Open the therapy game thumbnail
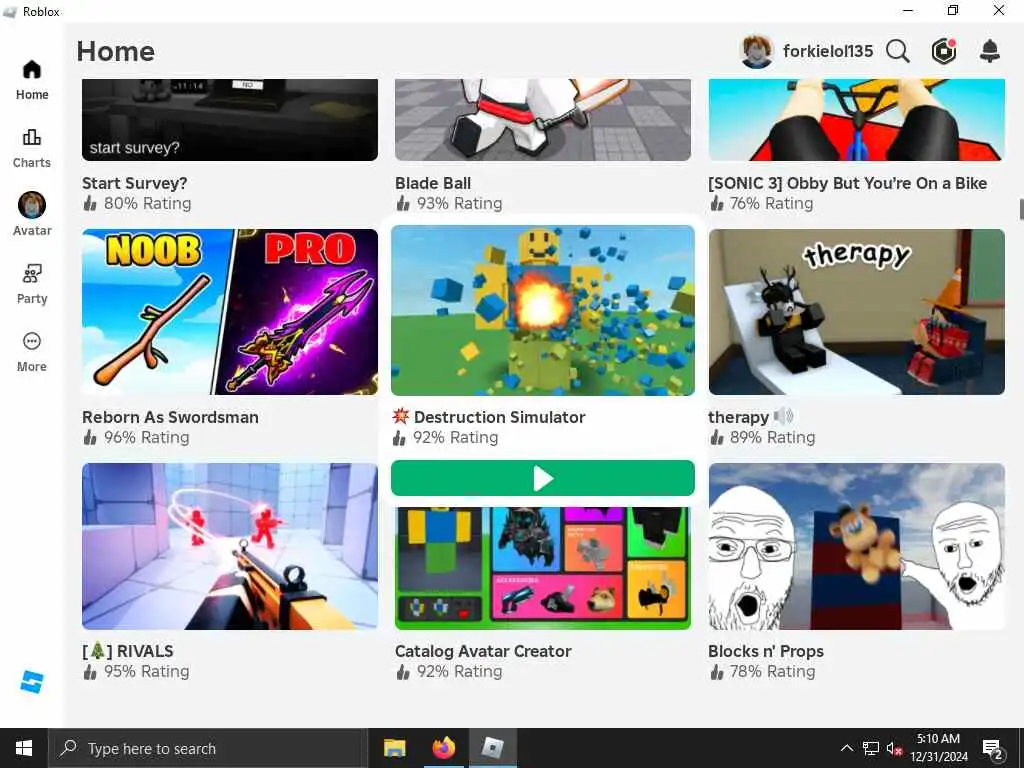 click(857, 312)
